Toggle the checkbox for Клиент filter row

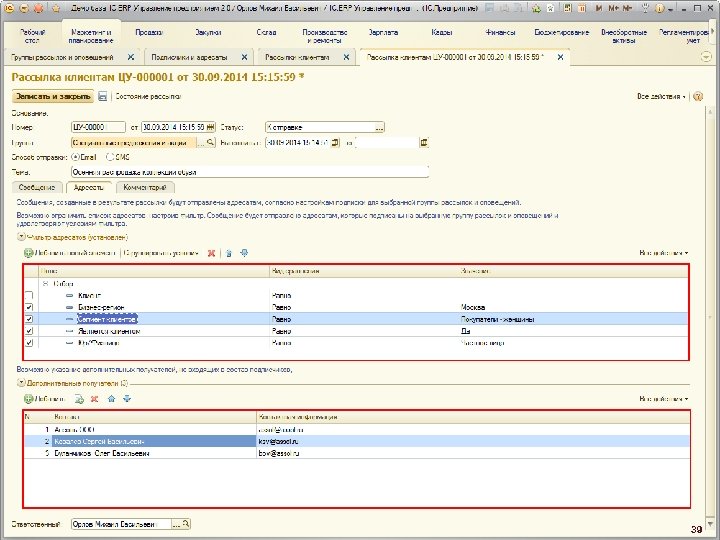click(x=28, y=296)
